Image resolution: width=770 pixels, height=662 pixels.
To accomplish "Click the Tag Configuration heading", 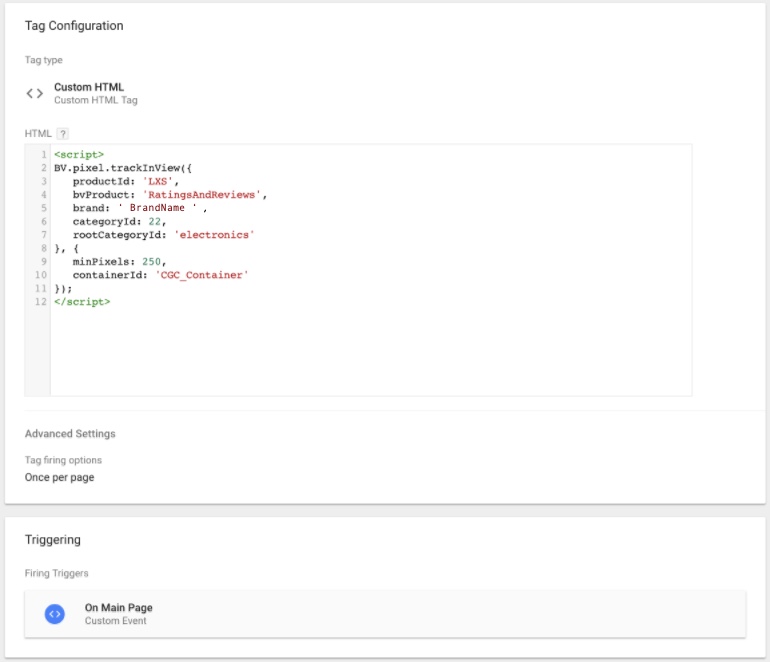I will (74, 26).
